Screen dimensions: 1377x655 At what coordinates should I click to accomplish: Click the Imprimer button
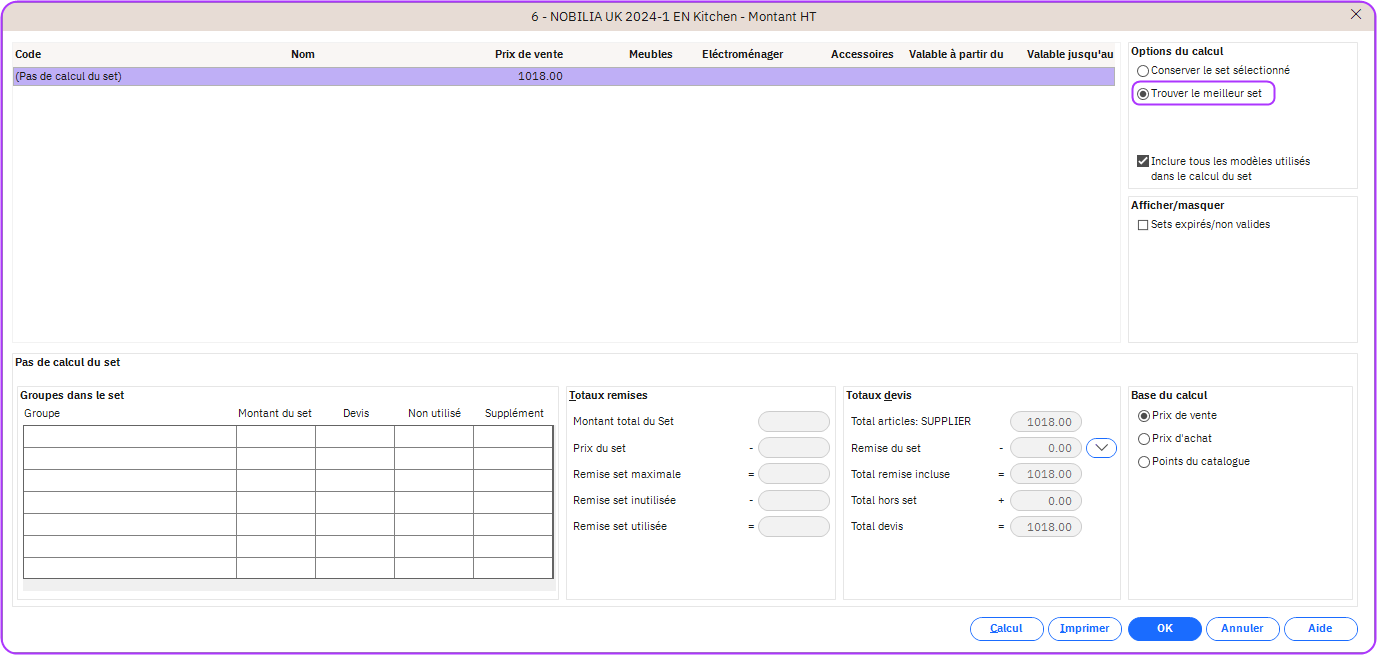tap(1085, 629)
